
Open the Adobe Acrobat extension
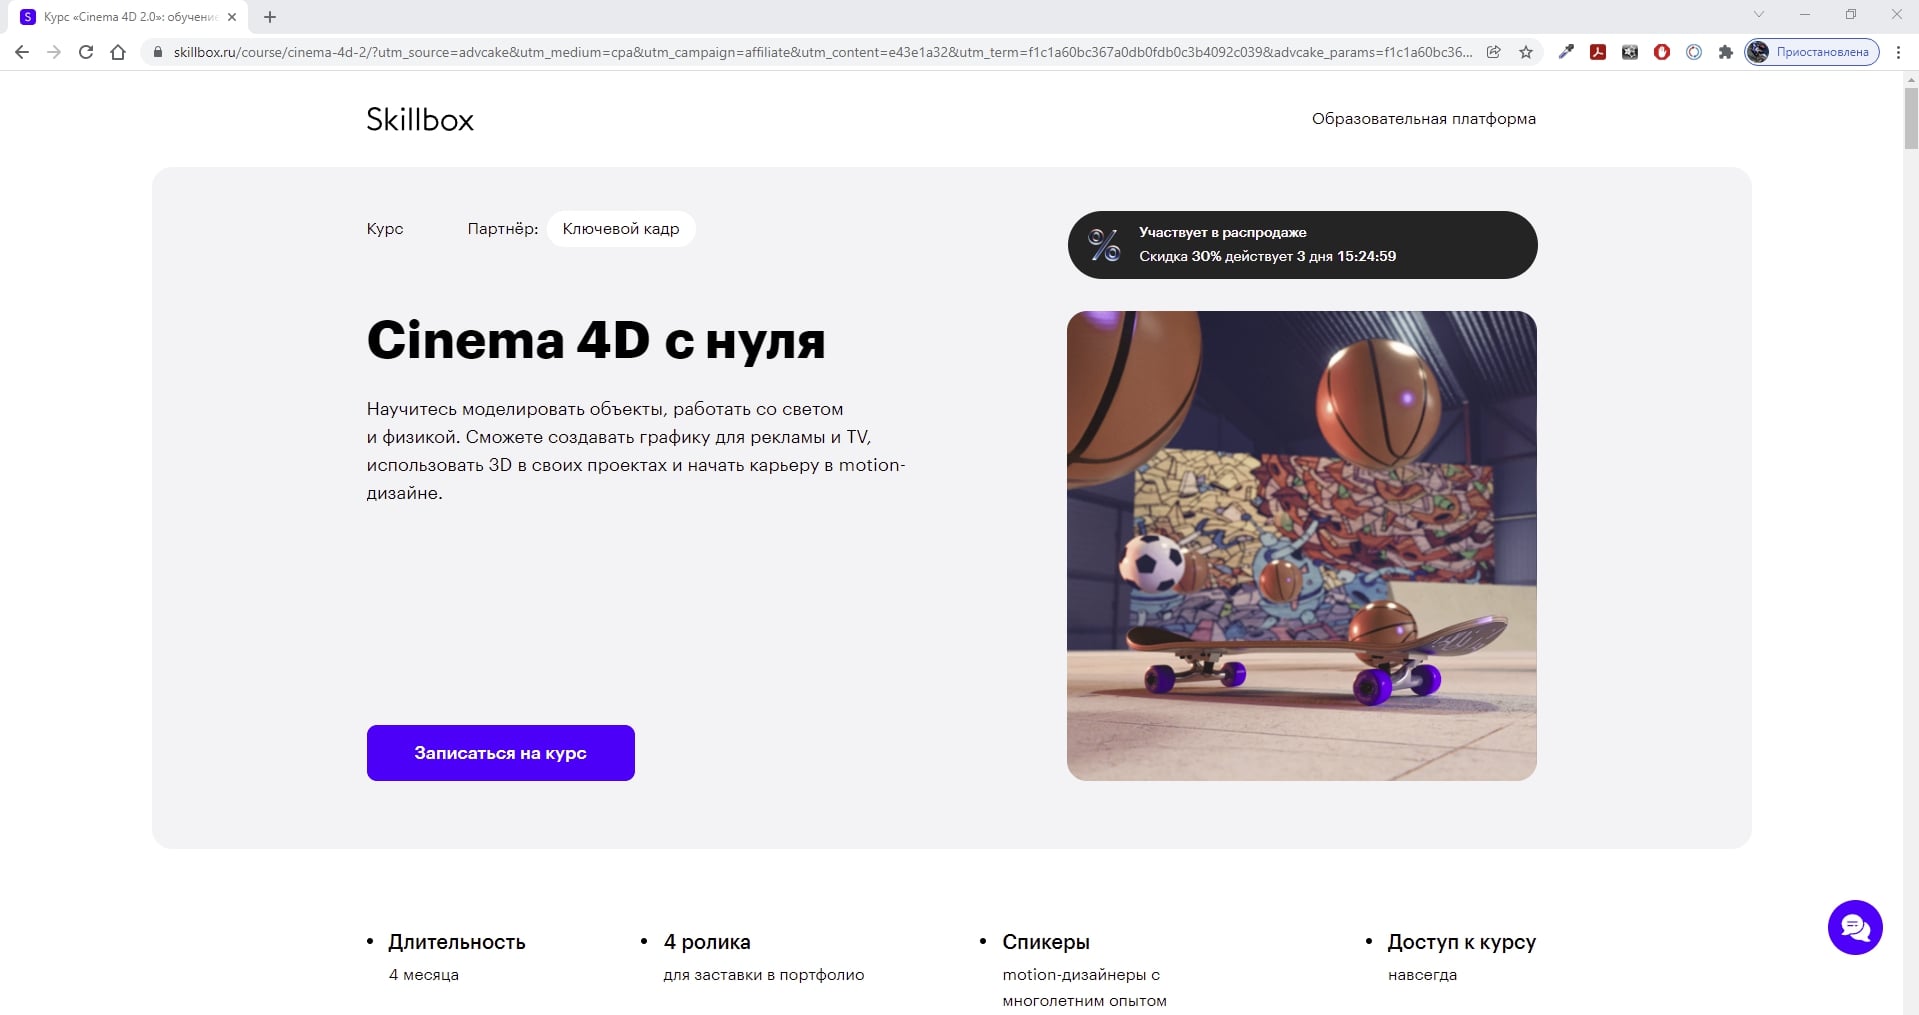pyautogui.click(x=1598, y=52)
